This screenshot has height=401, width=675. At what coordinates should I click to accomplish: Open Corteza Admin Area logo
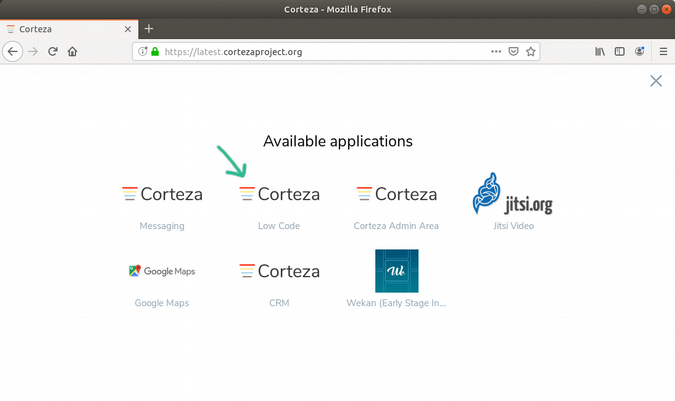coord(396,194)
